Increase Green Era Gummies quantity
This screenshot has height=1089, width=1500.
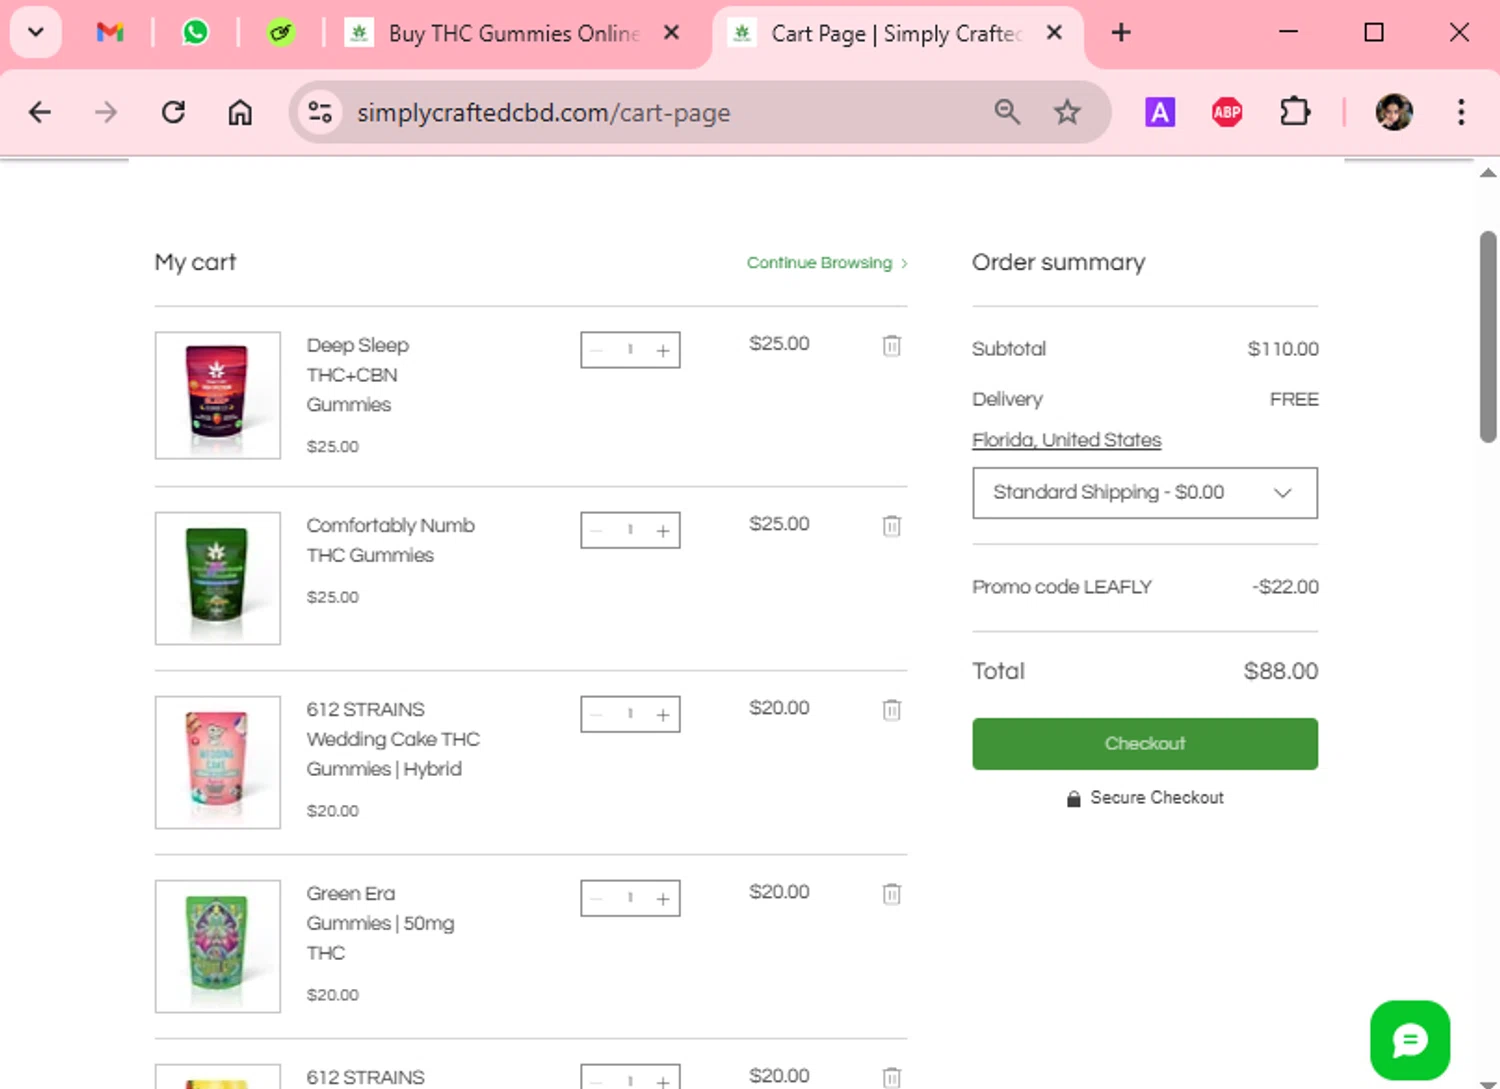[x=663, y=899]
